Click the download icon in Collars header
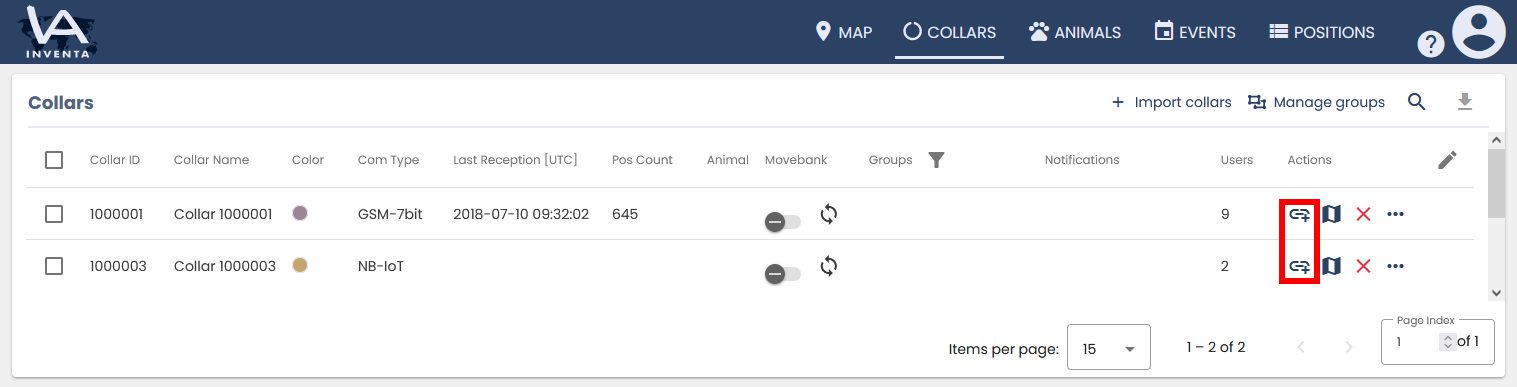This screenshot has width=1517, height=387. click(x=1465, y=102)
